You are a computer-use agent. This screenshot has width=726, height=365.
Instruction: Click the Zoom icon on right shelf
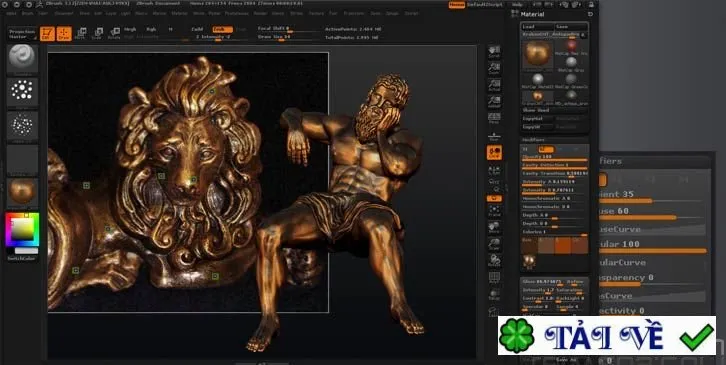pos(494,68)
